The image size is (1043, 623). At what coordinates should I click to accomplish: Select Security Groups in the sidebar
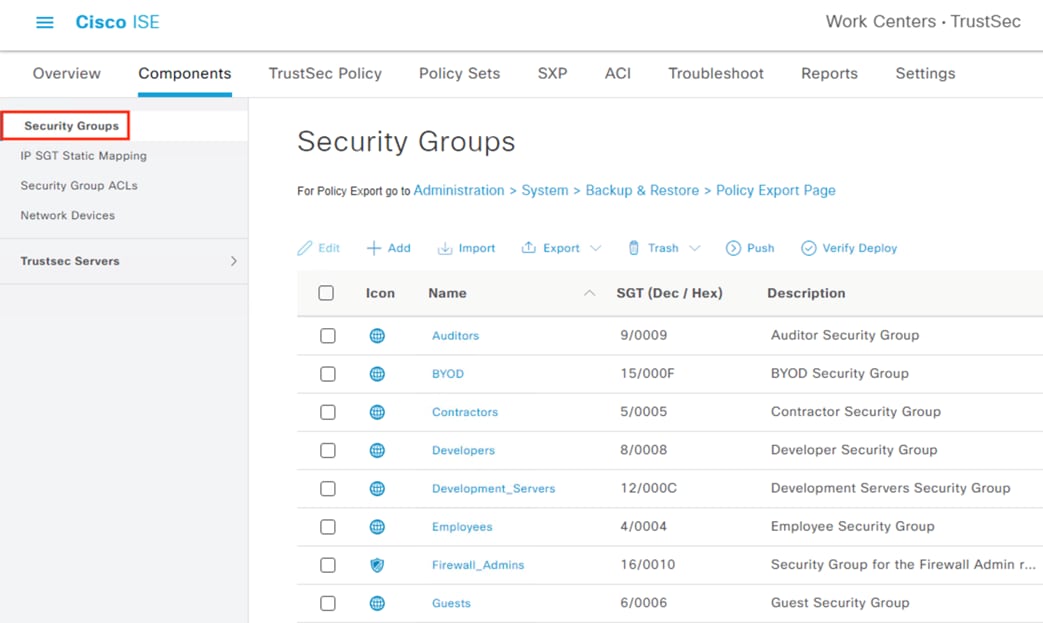(x=71, y=126)
